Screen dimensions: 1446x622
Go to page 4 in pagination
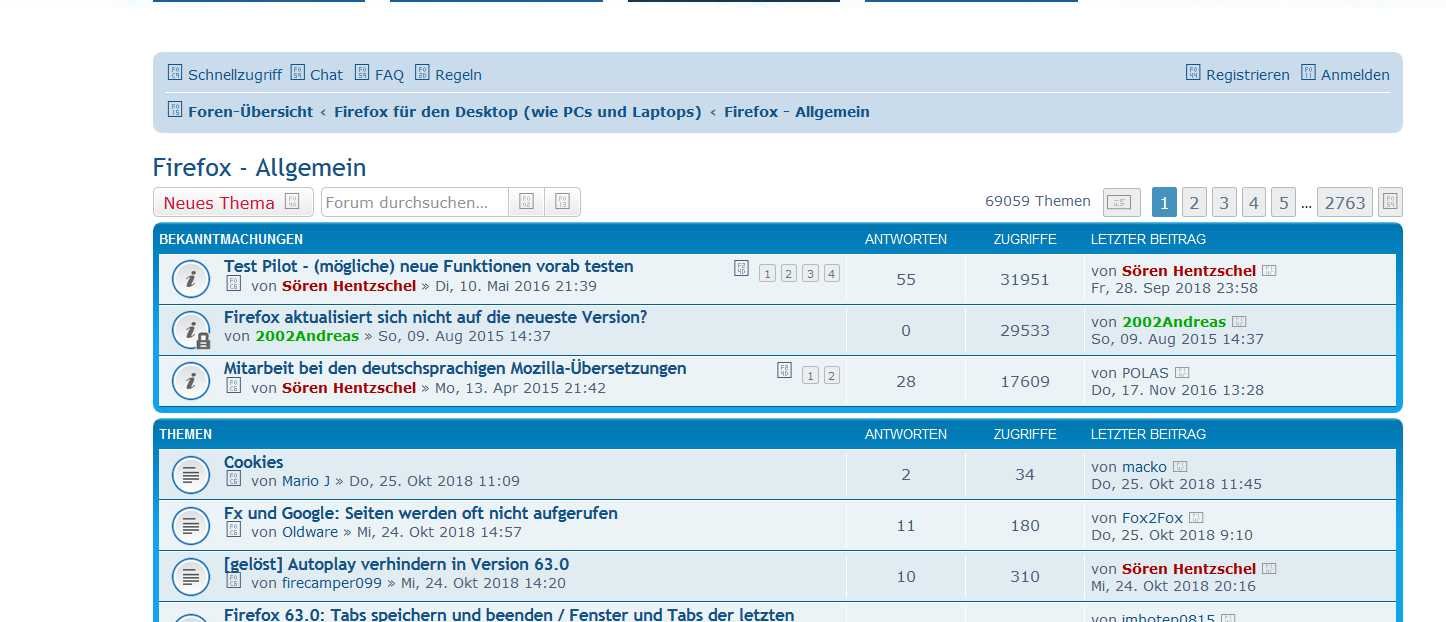coord(1254,203)
